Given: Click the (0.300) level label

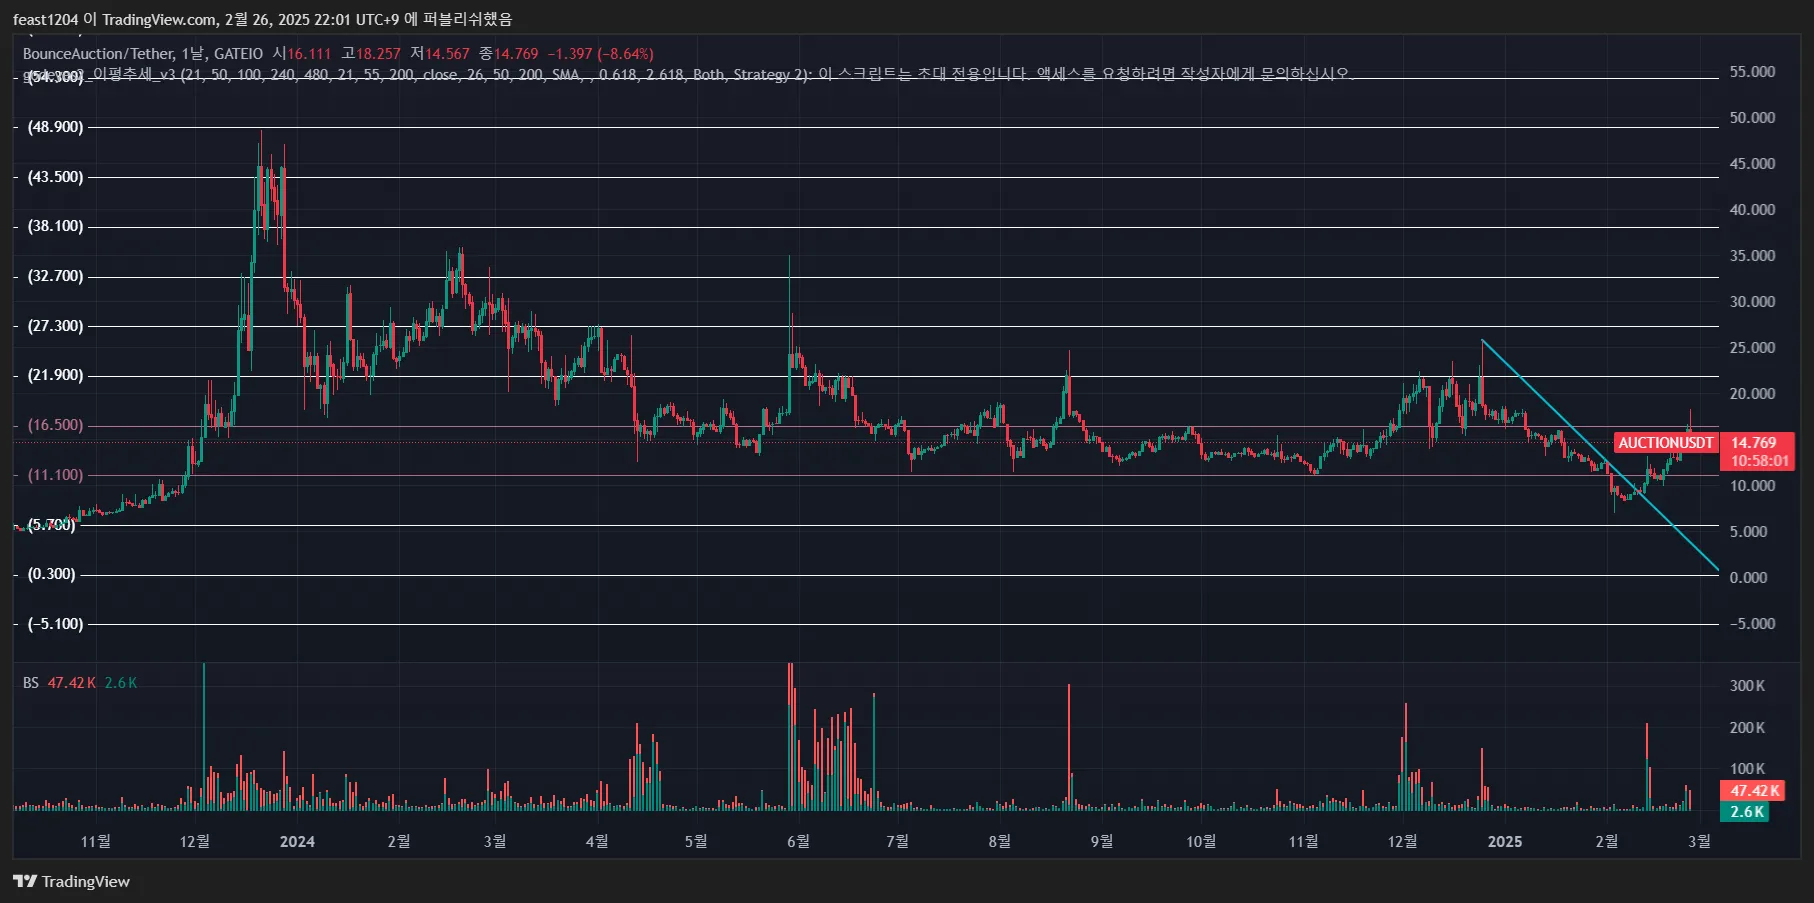Looking at the screenshot, I should click(x=52, y=574).
